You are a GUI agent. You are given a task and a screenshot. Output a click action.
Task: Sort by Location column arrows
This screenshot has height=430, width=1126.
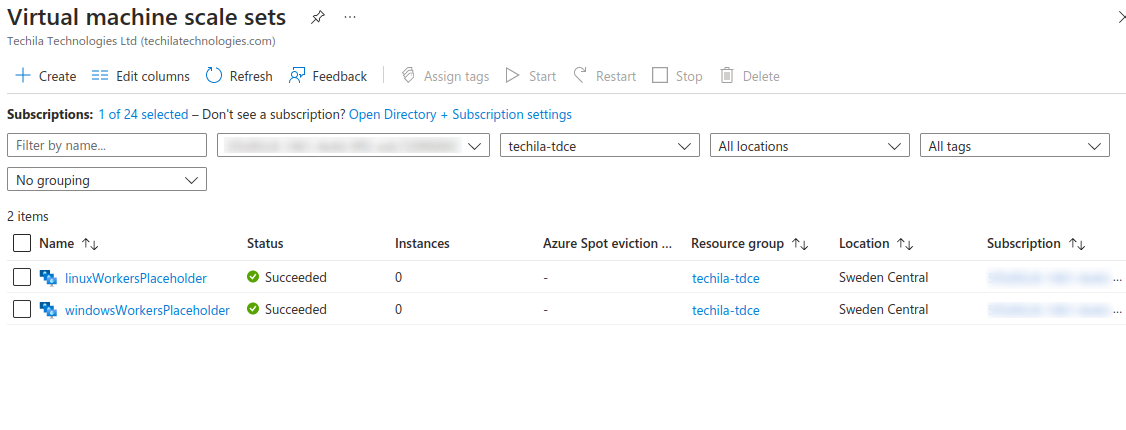(904, 244)
